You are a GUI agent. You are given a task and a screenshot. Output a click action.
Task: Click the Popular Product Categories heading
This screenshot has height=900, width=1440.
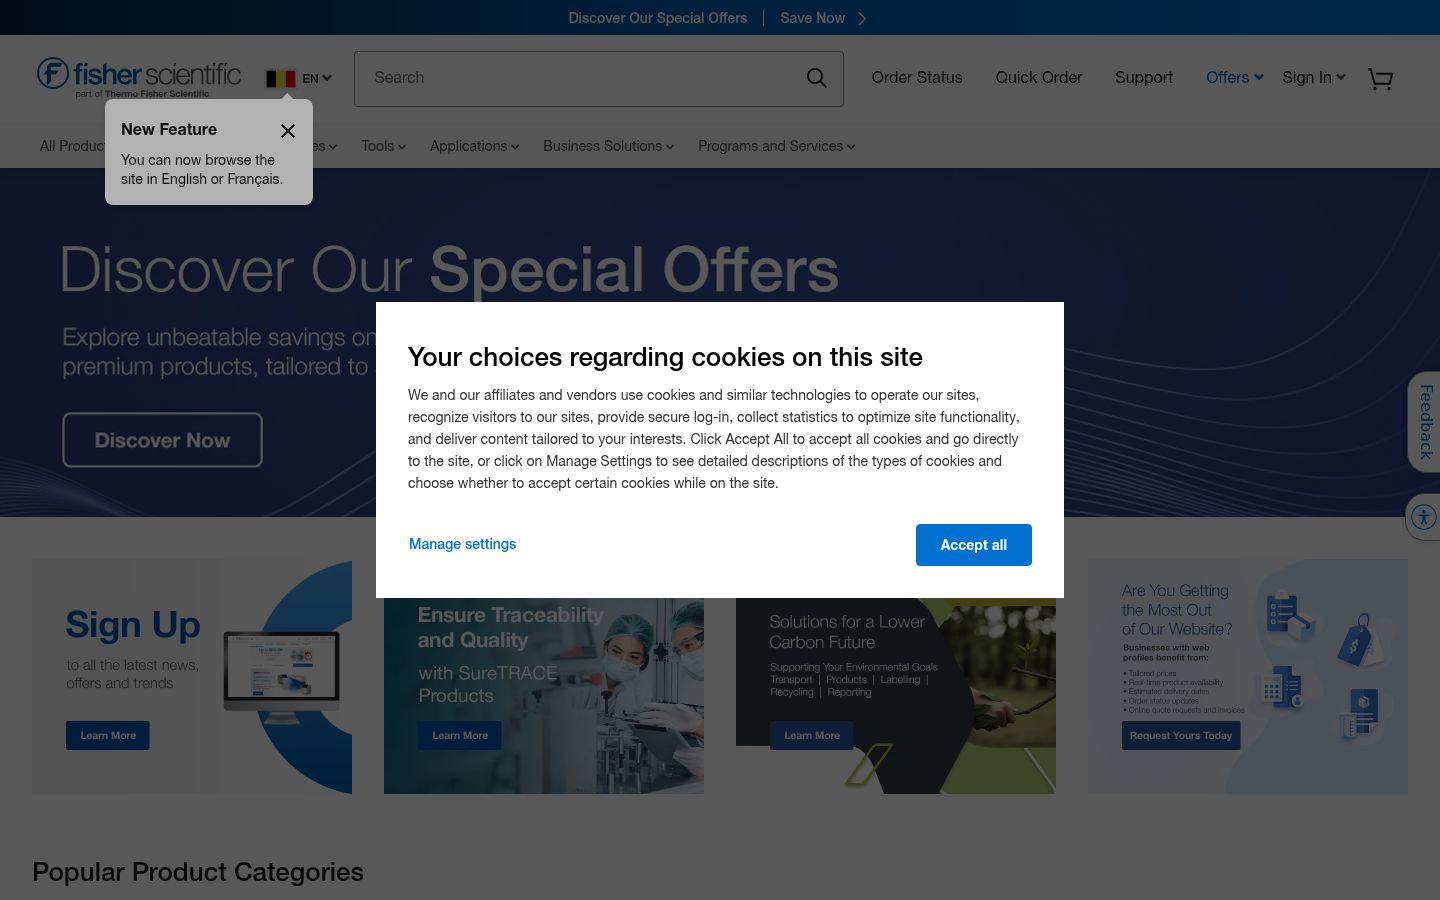click(198, 872)
